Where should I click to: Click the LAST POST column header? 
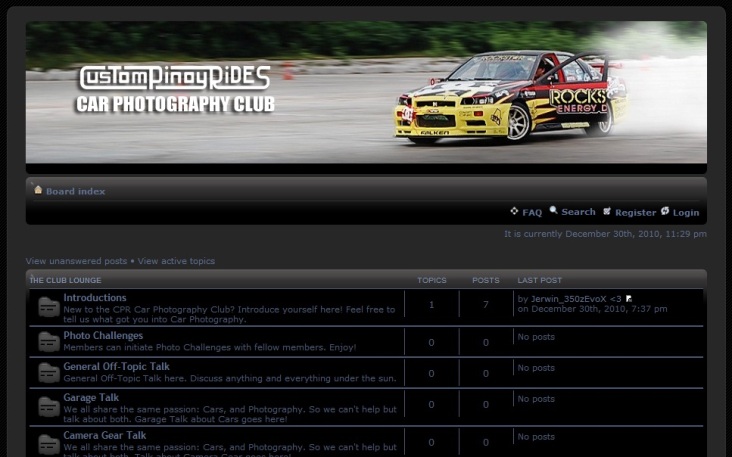point(539,280)
